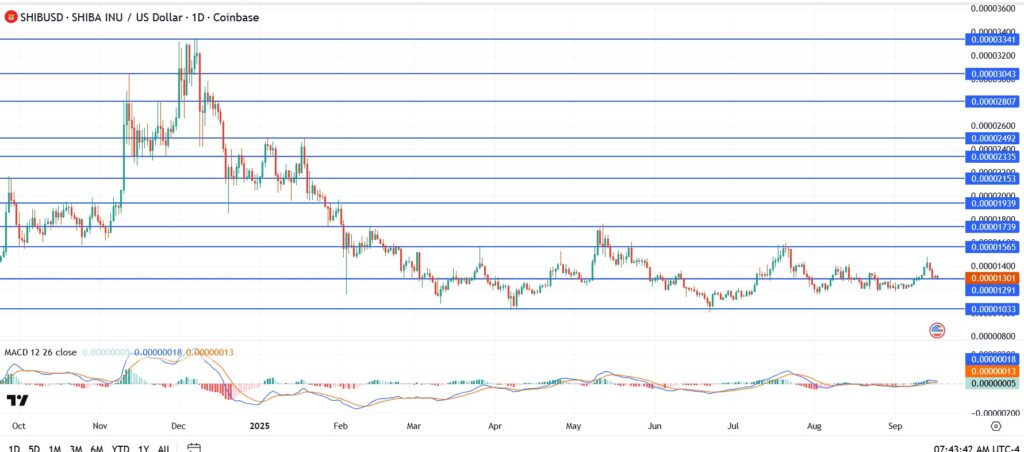Show year-to-date with YTD
This screenshot has width=1024, height=452.
(121, 448)
